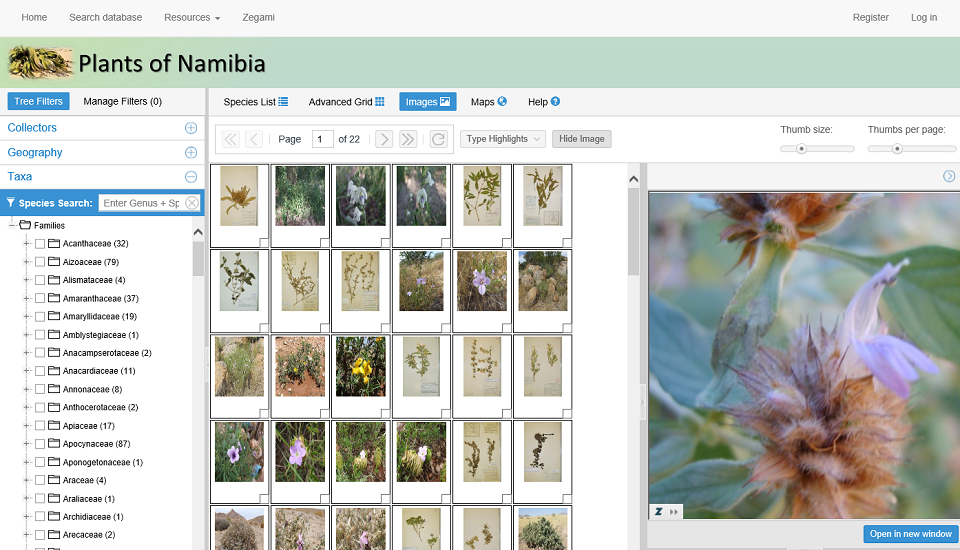Open the Manage Filters (0) tab
The width and height of the screenshot is (960, 550).
122,101
